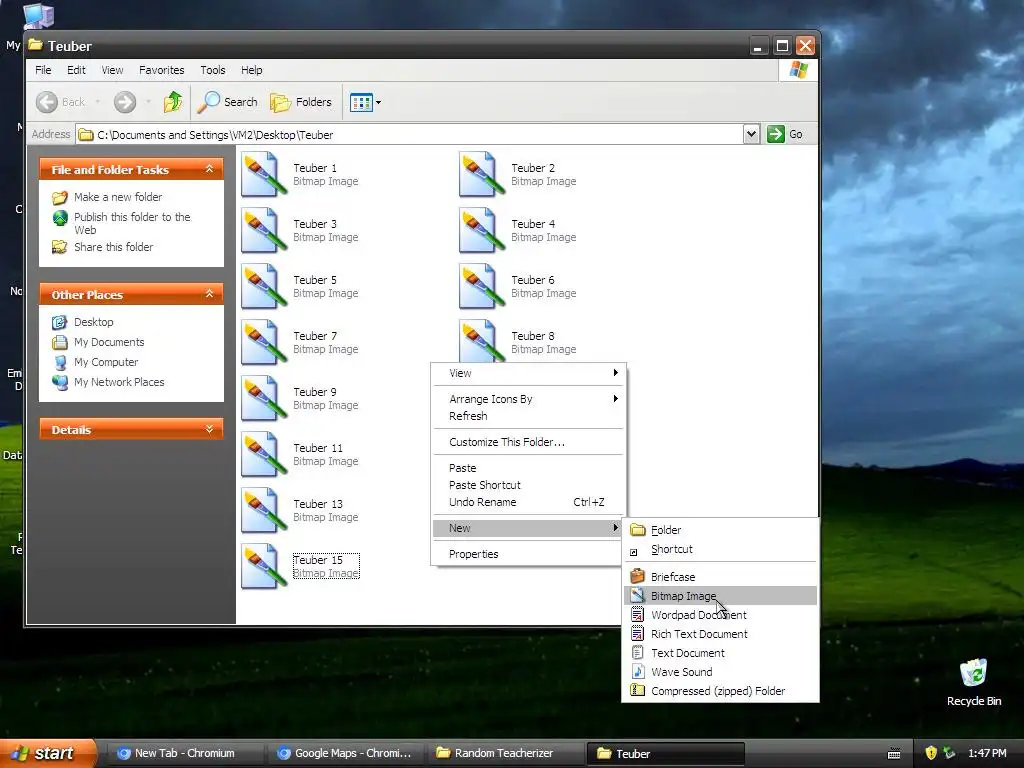Viewport: 1024px width, 768px height.
Task: Open the Favorites menu
Action: coord(161,70)
